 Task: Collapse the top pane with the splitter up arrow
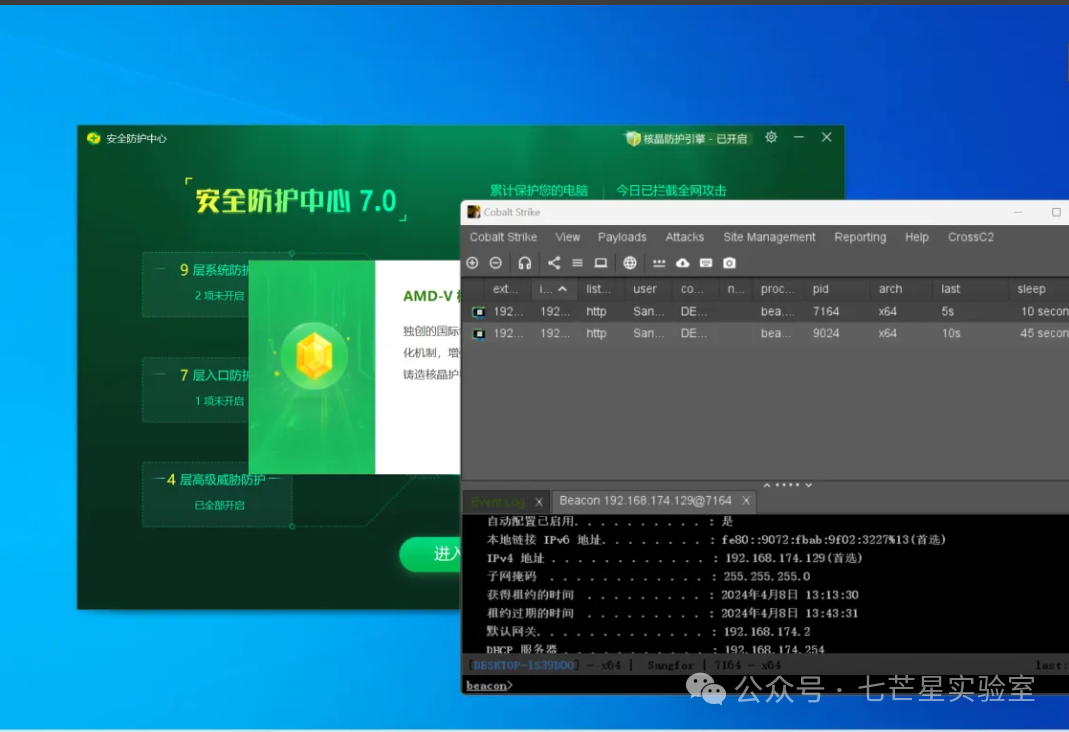(x=767, y=485)
